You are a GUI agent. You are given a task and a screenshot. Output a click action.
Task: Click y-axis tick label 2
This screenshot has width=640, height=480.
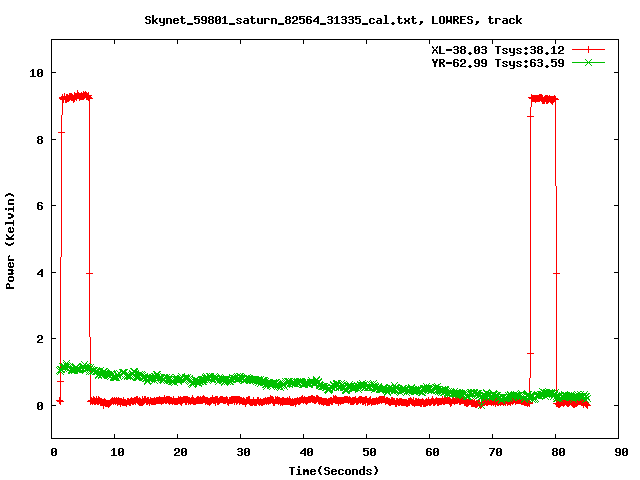pyautogui.click(x=40, y=339)
